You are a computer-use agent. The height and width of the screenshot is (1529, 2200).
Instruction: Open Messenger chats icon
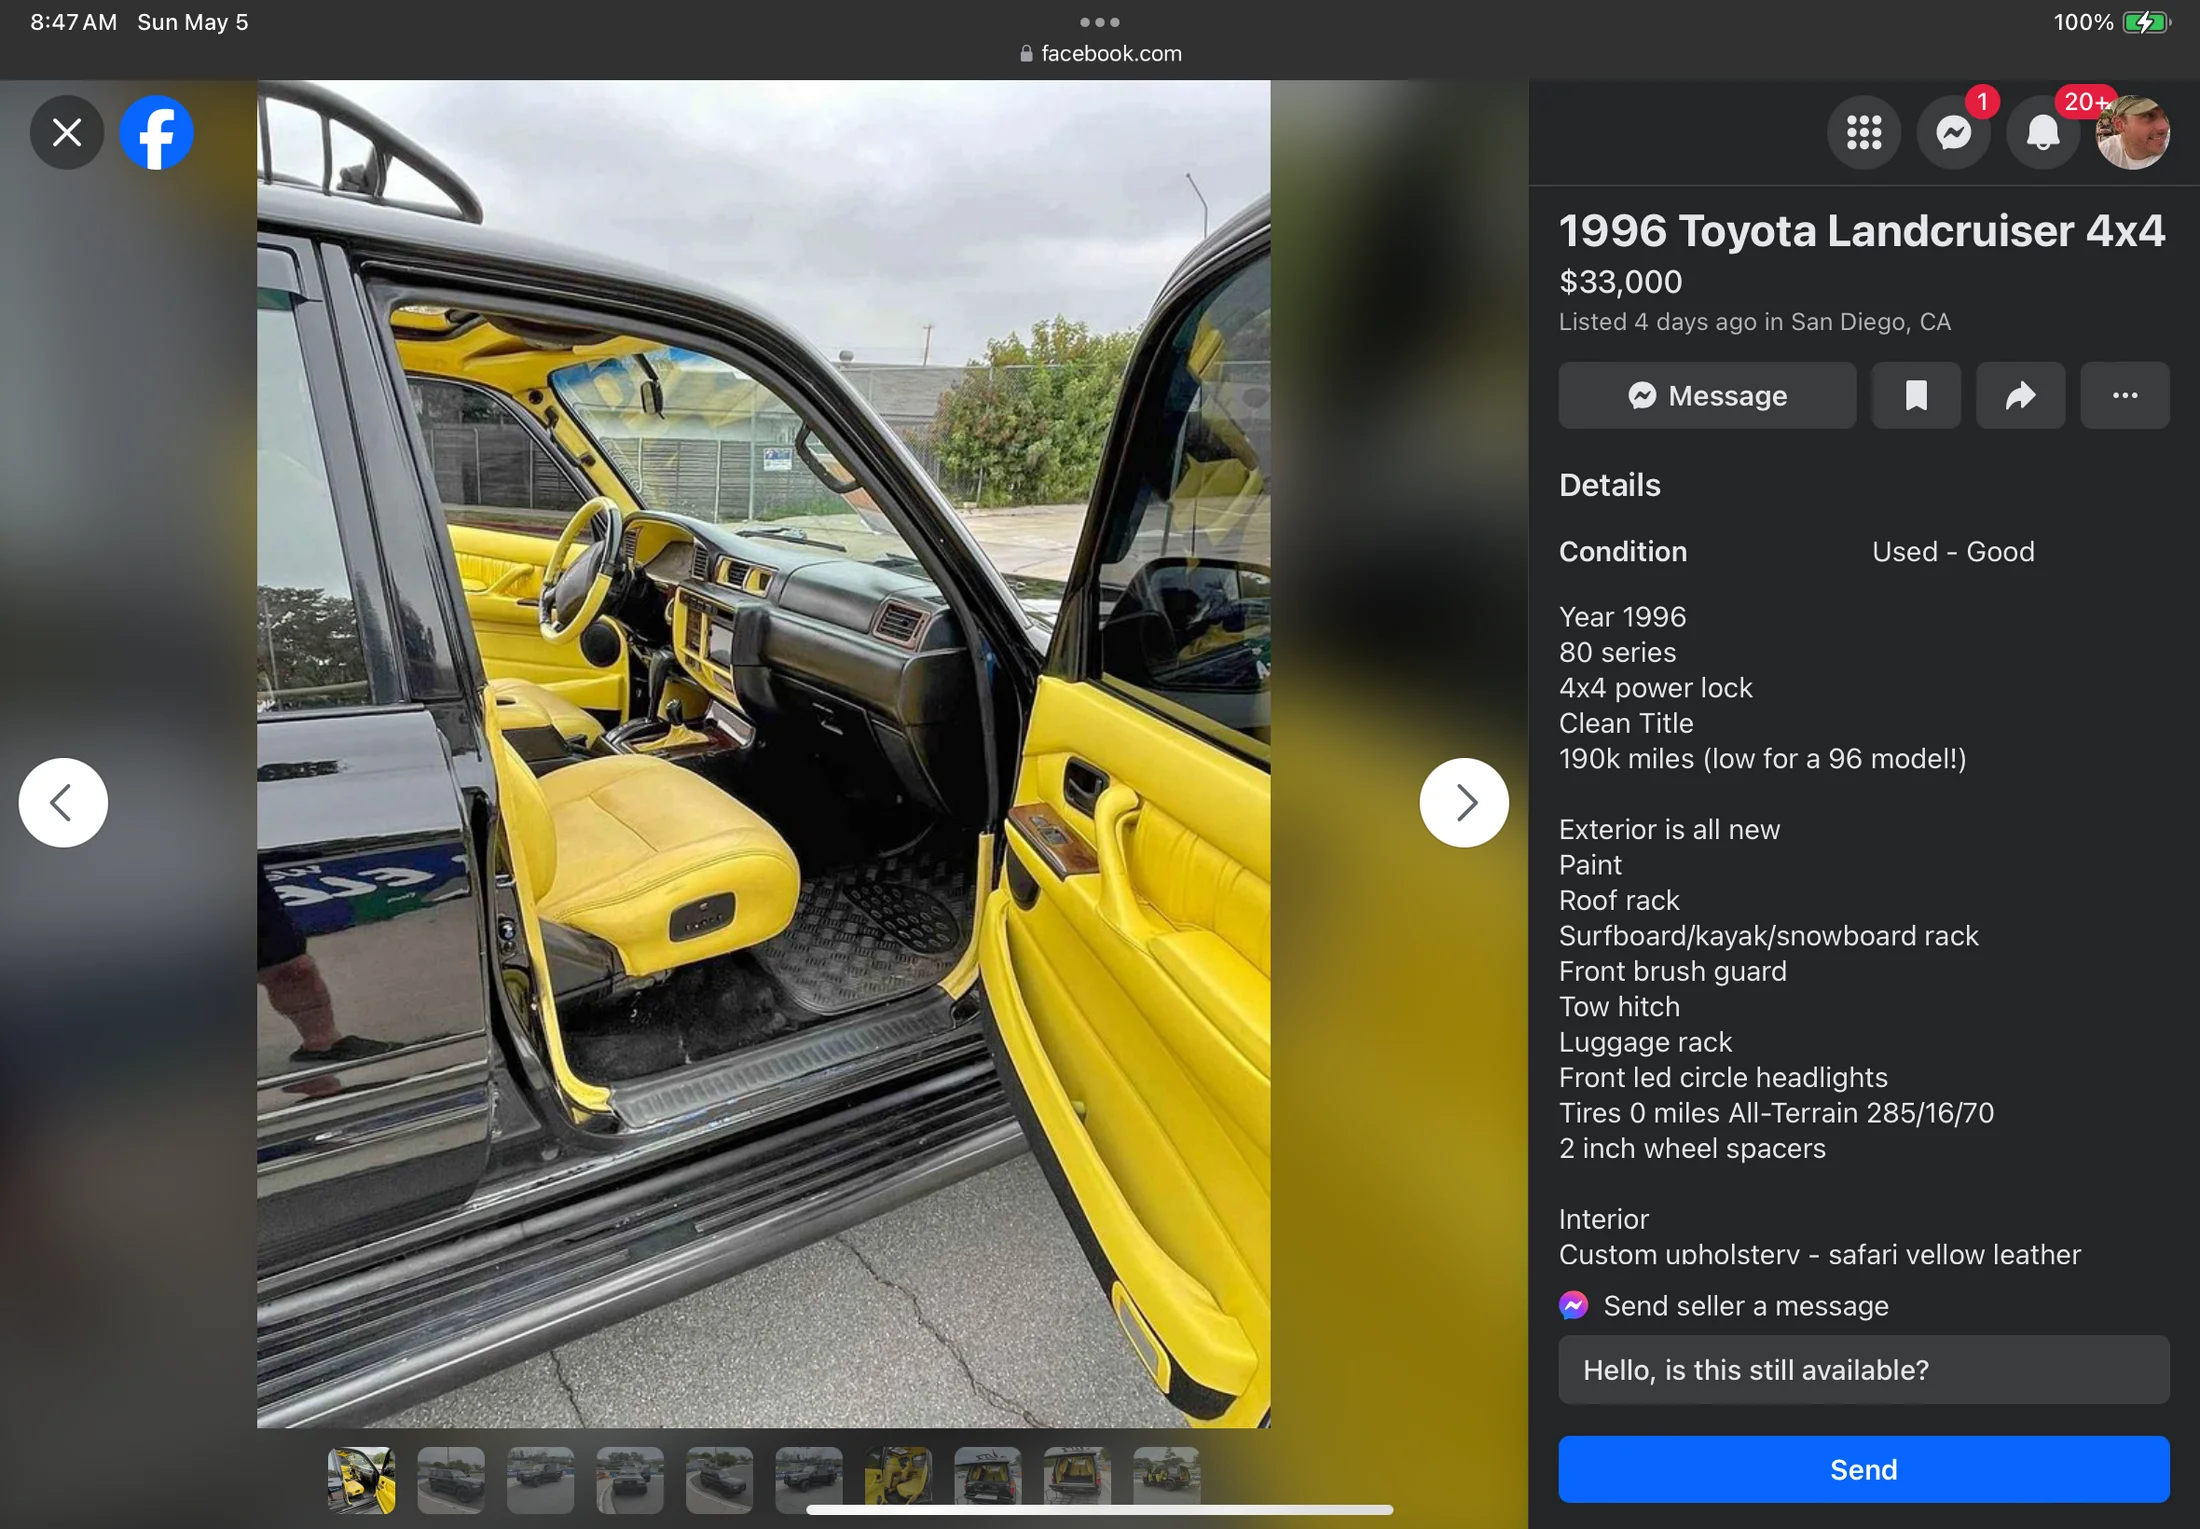click(x=1953, y=132)
